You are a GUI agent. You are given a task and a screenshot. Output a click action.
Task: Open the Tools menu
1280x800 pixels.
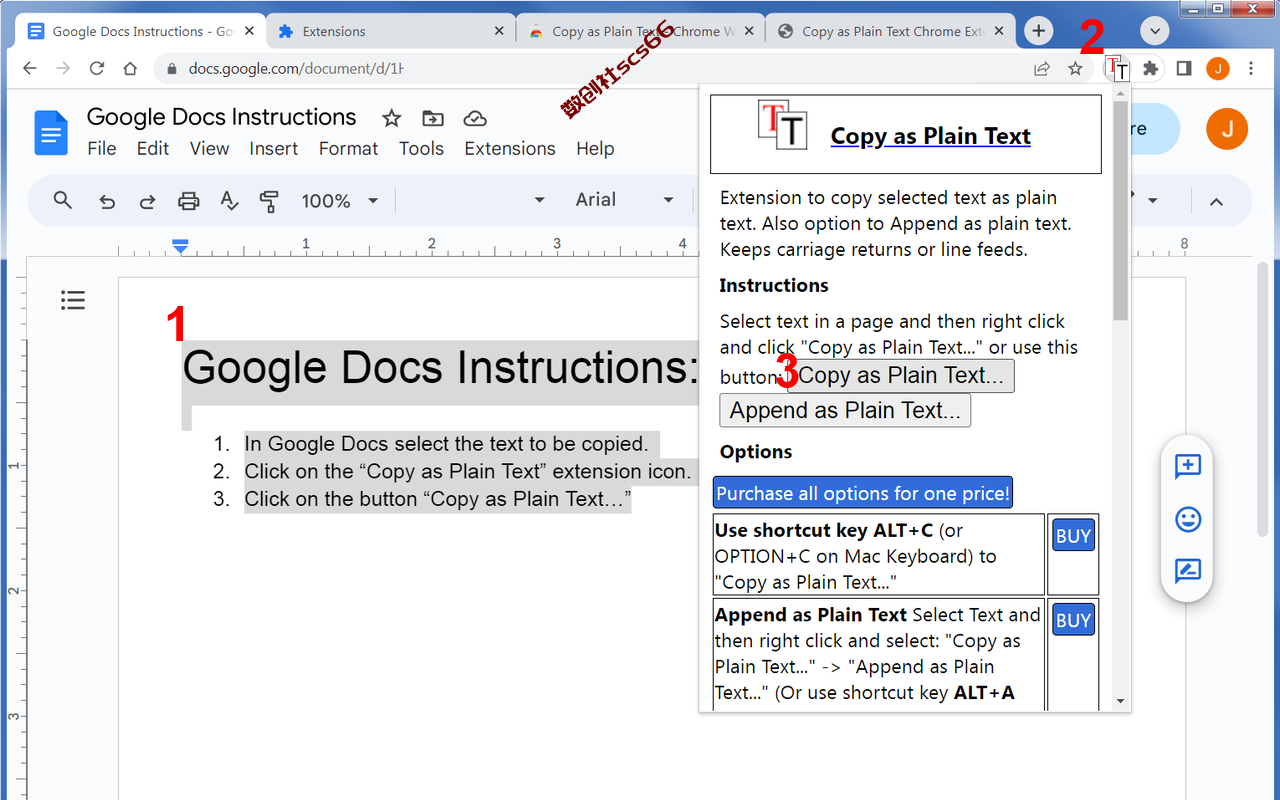(421, 148)
